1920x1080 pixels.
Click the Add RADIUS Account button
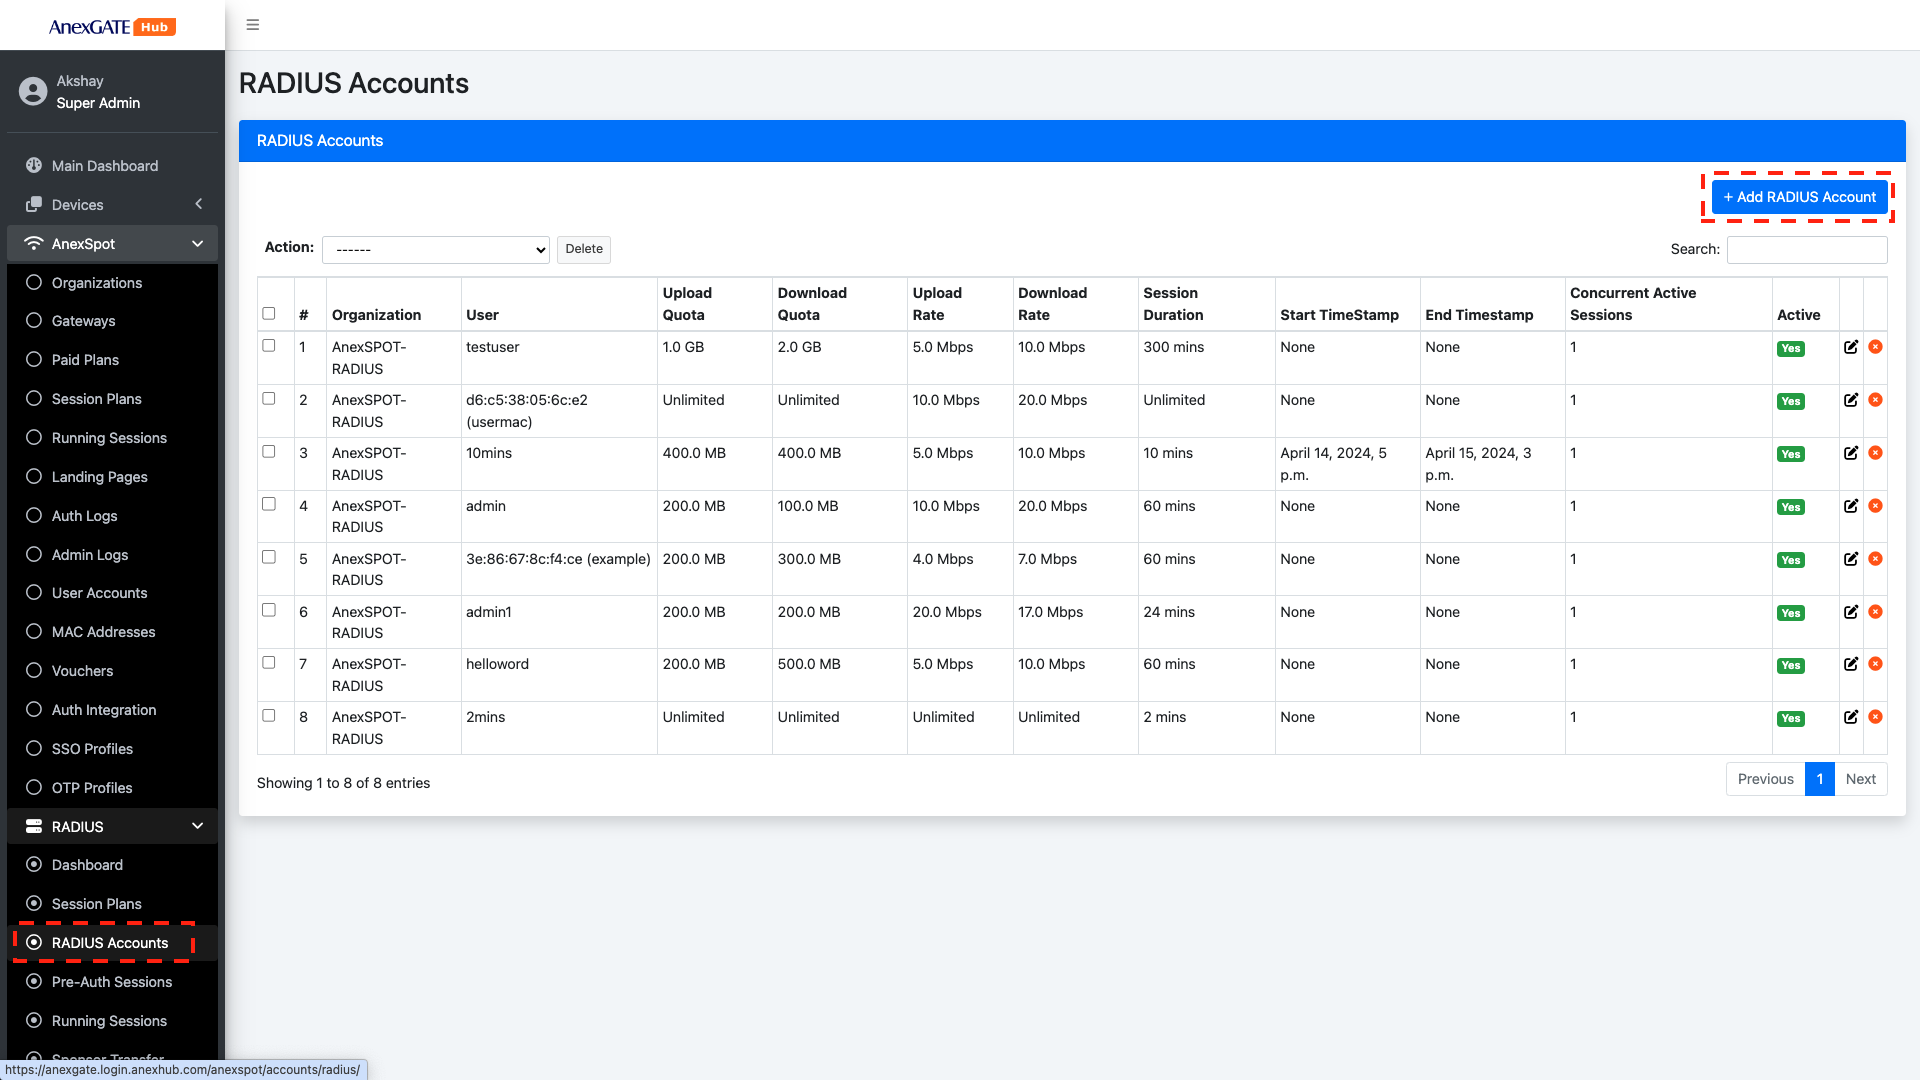click(1799, 197)
